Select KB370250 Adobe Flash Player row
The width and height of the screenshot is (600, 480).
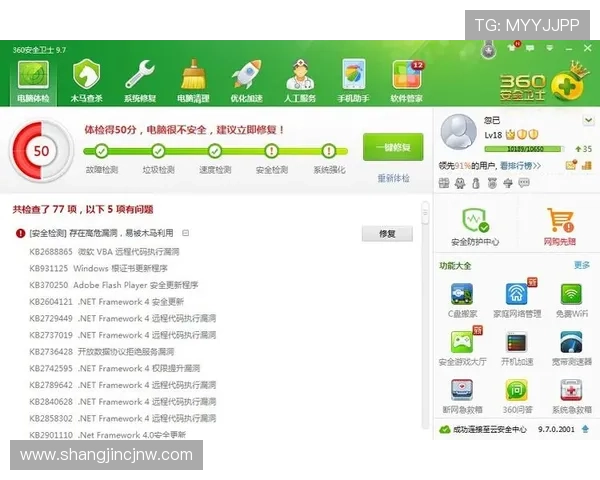(114, 285)
